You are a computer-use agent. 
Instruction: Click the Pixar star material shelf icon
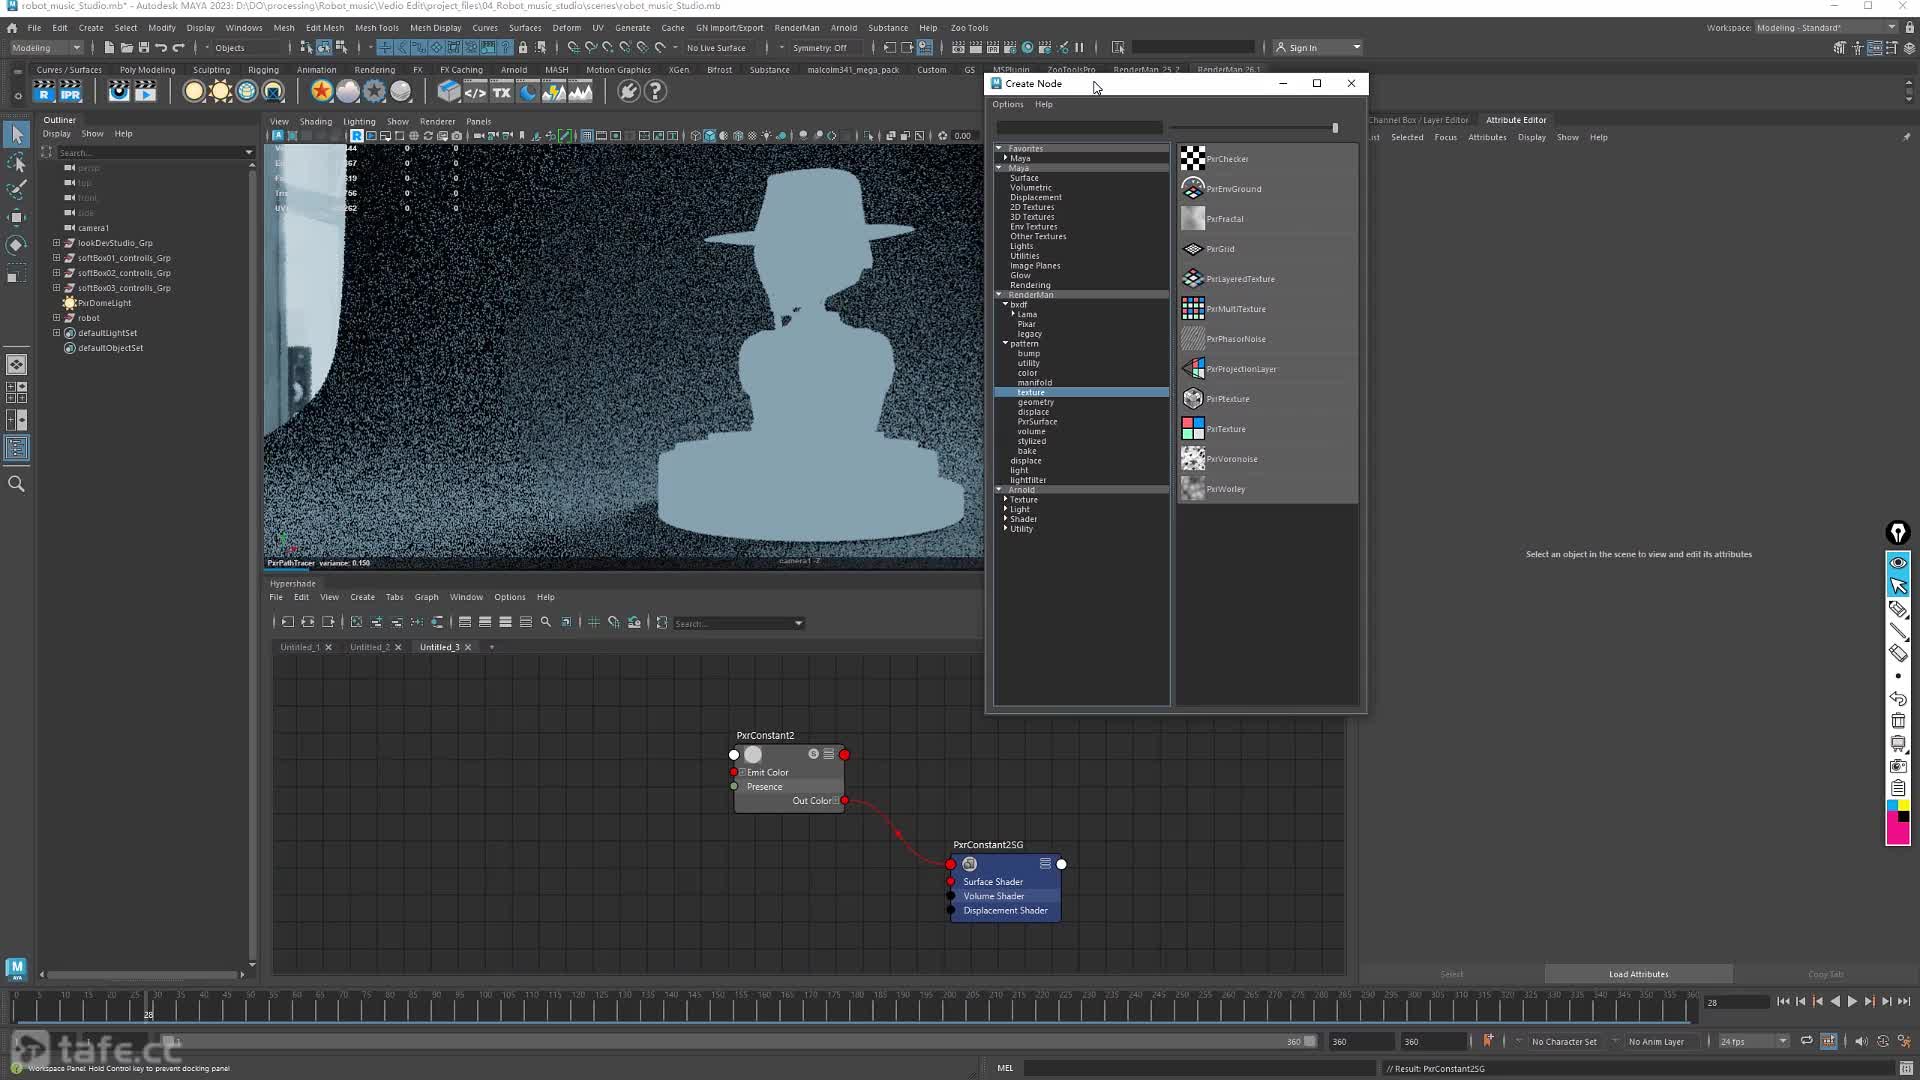pyautogui.click(x=321, y=92)
